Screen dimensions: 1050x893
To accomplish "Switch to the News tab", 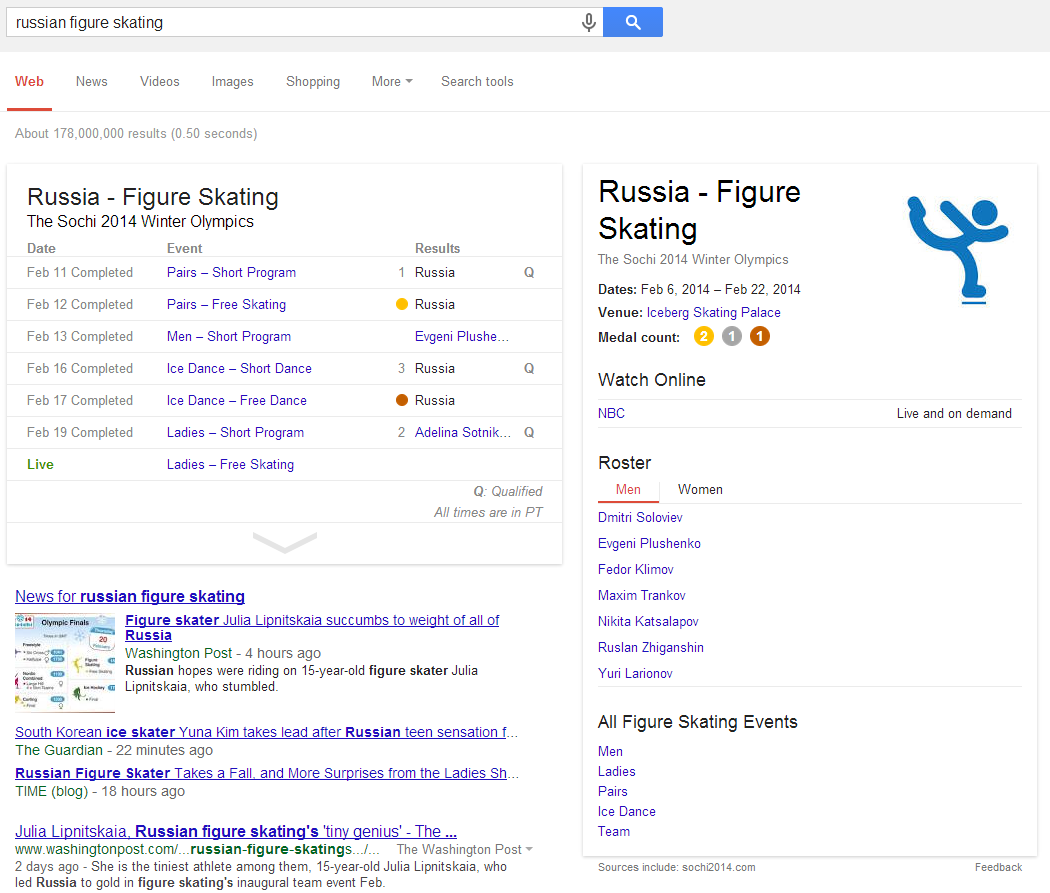I will point(92,82).
